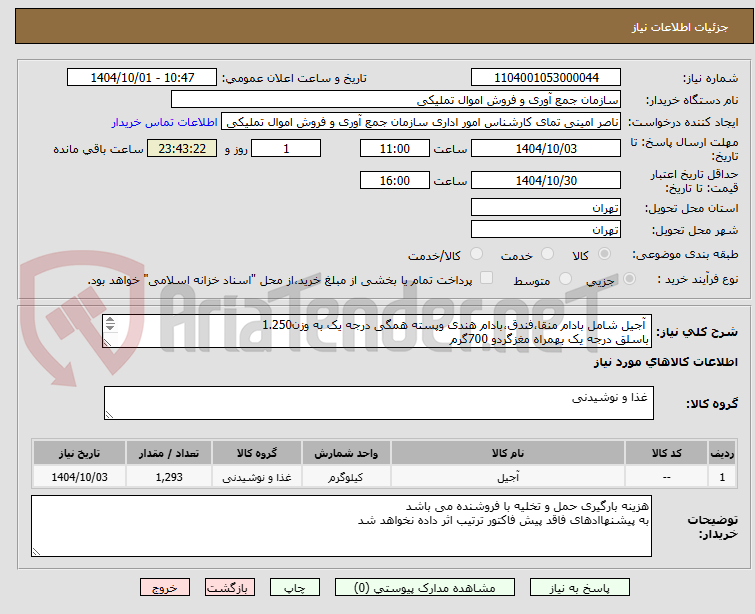Screen dimensions: 755x614
Task: Click the کیلوگرم unit cell
Action: (x=346, y=477)
